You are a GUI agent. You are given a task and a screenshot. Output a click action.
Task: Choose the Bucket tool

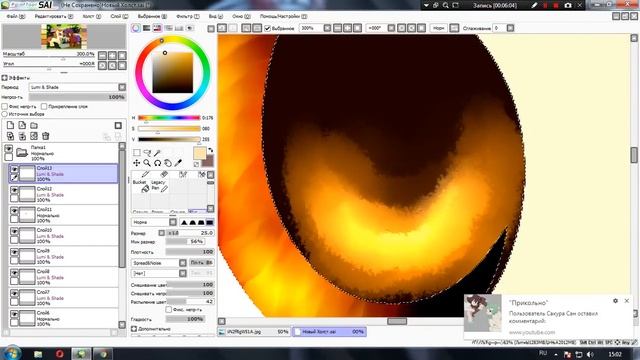[x=140, y=185]
